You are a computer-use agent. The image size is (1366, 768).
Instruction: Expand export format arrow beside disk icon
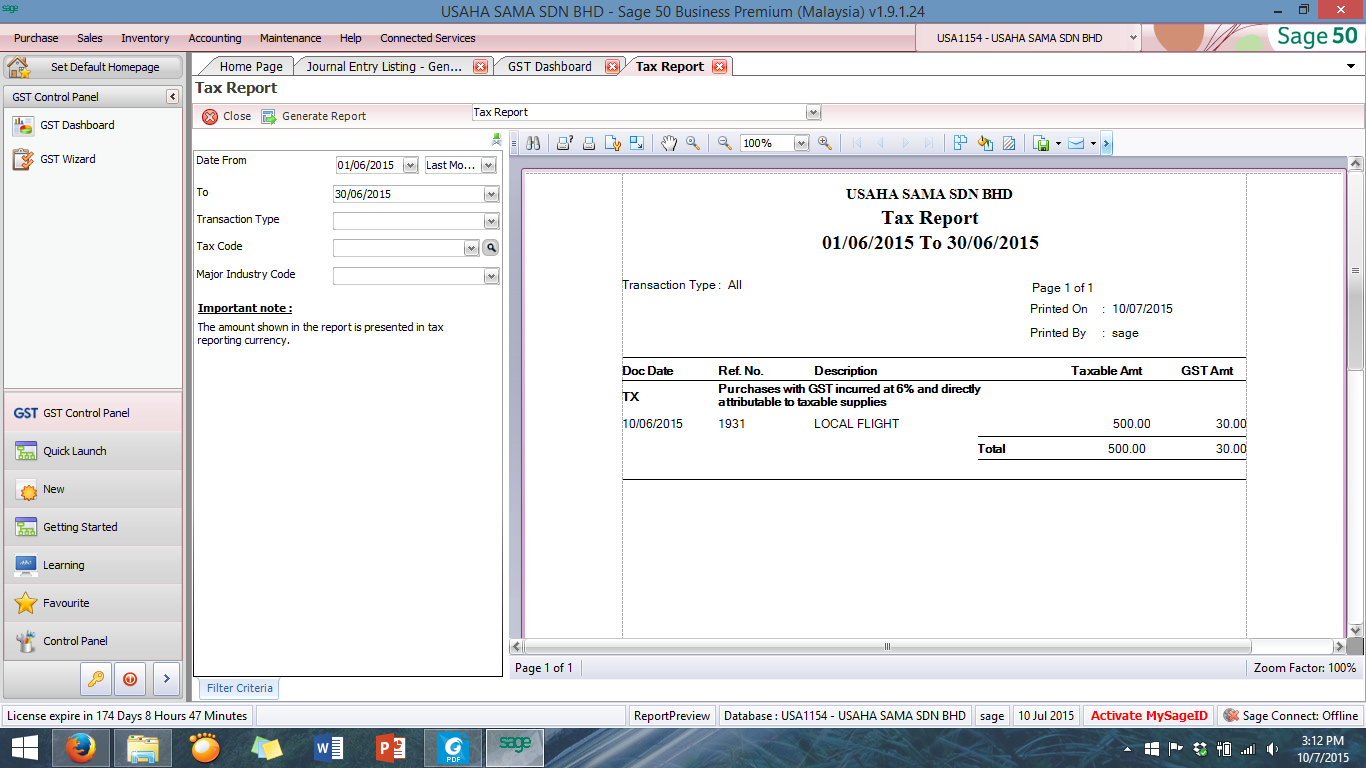coord(1058,143)
